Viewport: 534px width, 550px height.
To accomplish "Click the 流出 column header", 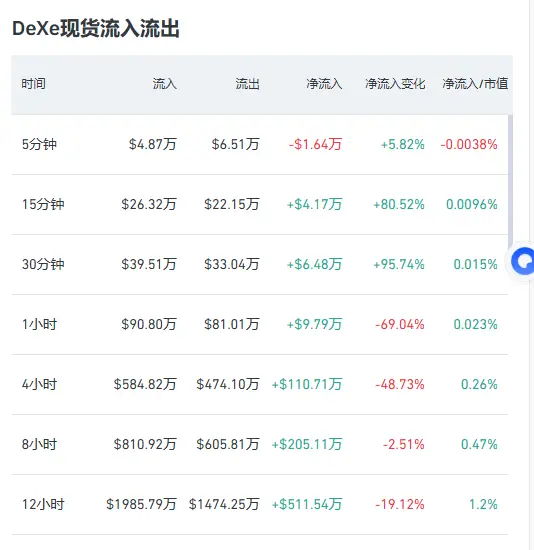I will [247, 84].
